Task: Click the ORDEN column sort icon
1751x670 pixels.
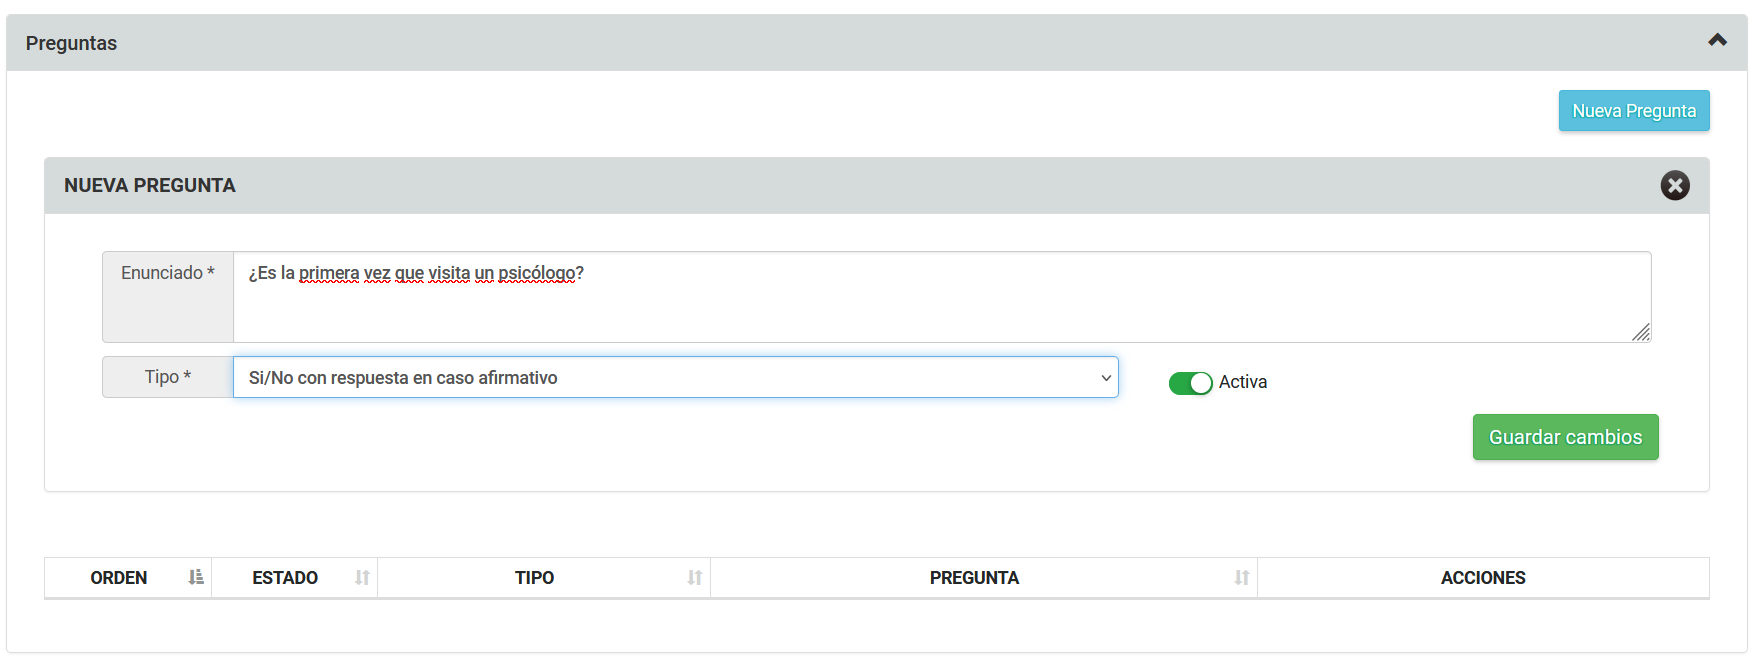Action: tap(196, 577)
